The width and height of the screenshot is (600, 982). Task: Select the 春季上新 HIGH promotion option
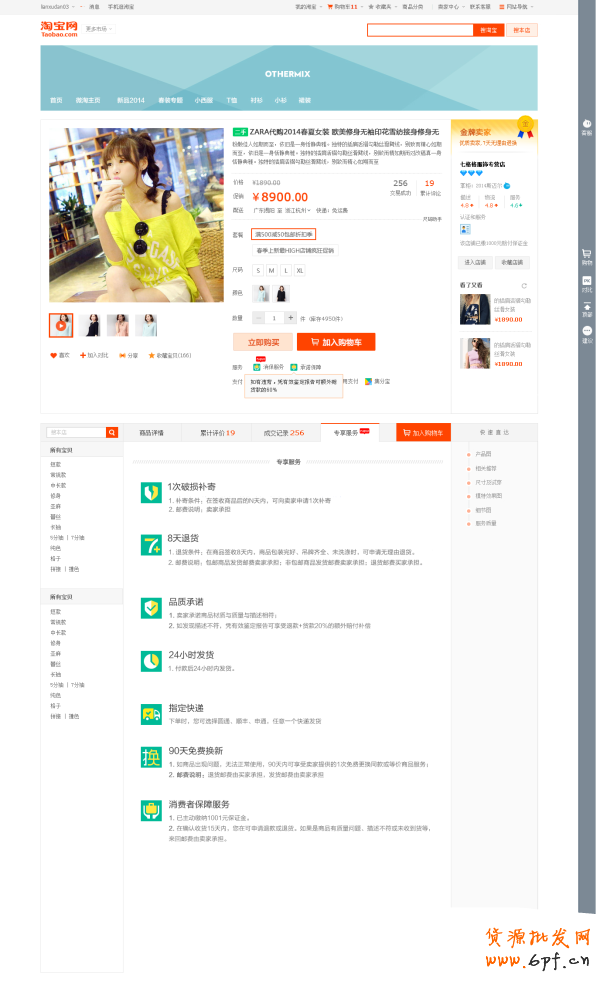pos(296,251)
